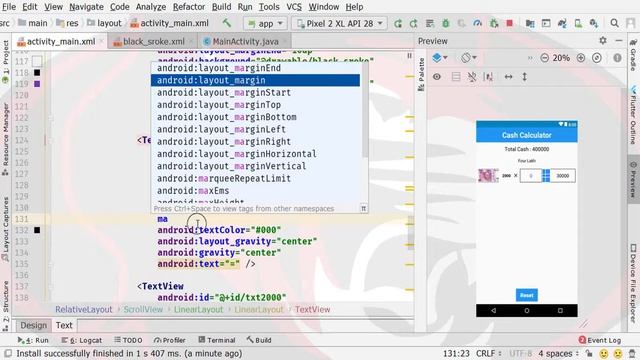Viewport: 640px width, 360px height.
Task: Switch to MainActivity.java tab
Action: [245, 41]
